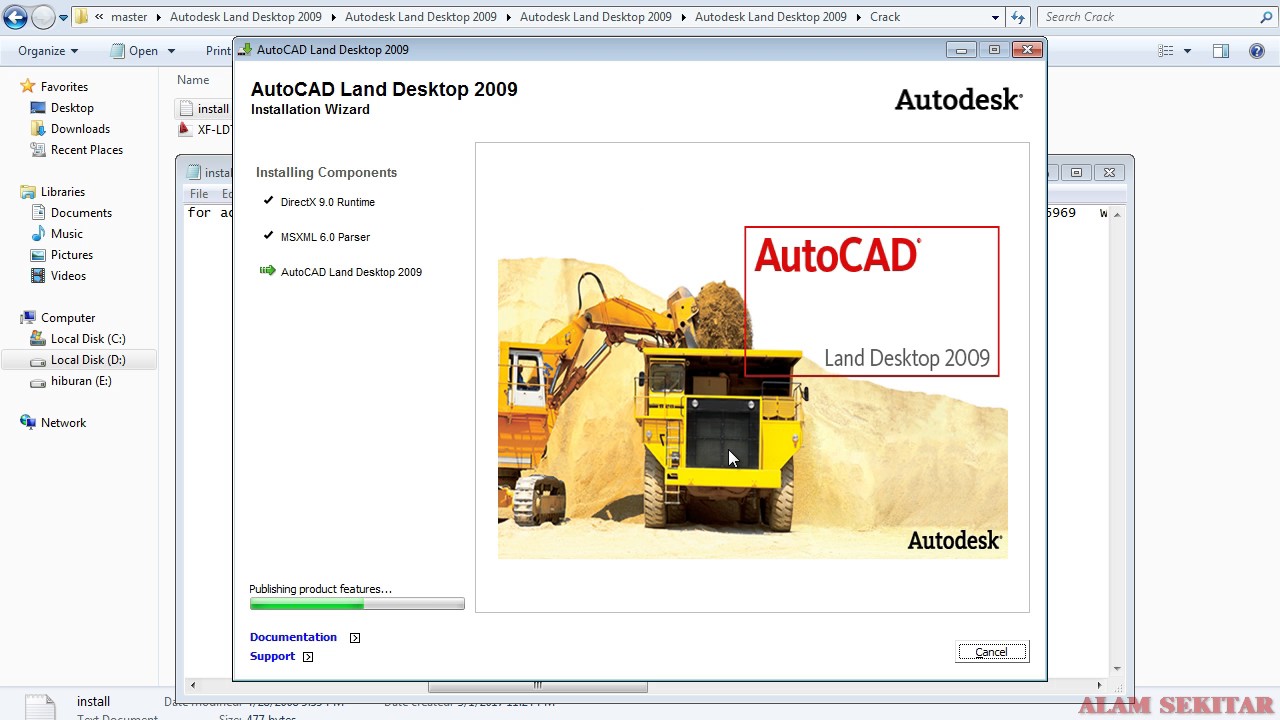Viewport: 1280px width, 720px height.
Task: Click the Notepad scroll up arrow
Action: pyautogui.click(x=1117, y=214)
